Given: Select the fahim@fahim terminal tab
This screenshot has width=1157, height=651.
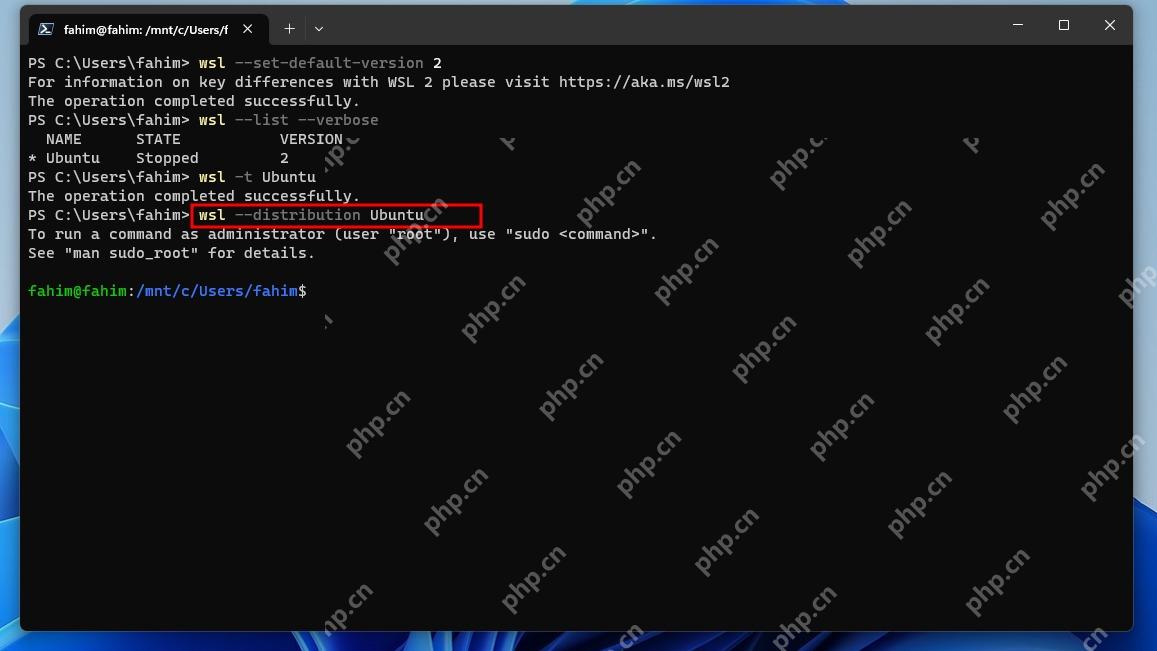Looking at the screenshot, I should 148,29.
